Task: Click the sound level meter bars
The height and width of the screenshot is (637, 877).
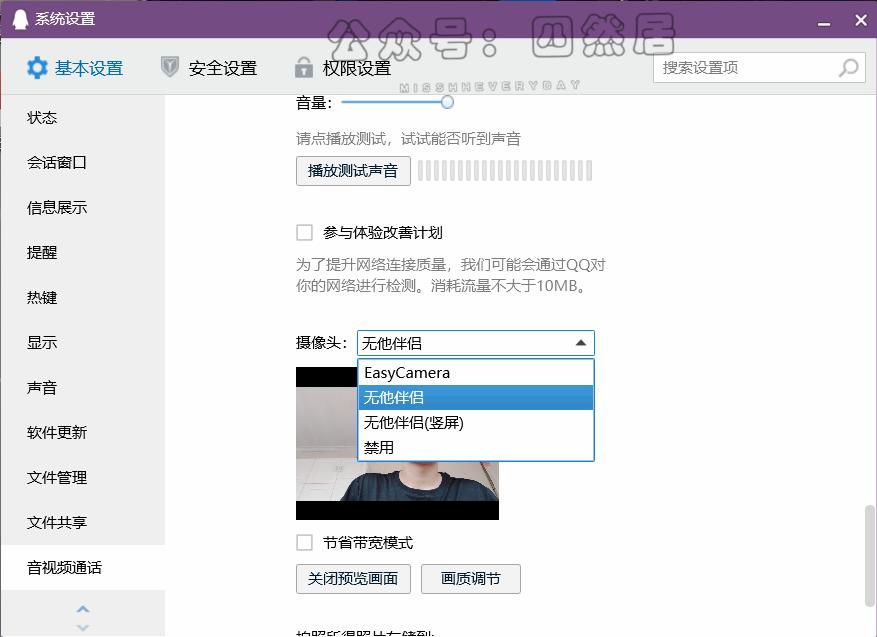Action: tap(504, 171)
